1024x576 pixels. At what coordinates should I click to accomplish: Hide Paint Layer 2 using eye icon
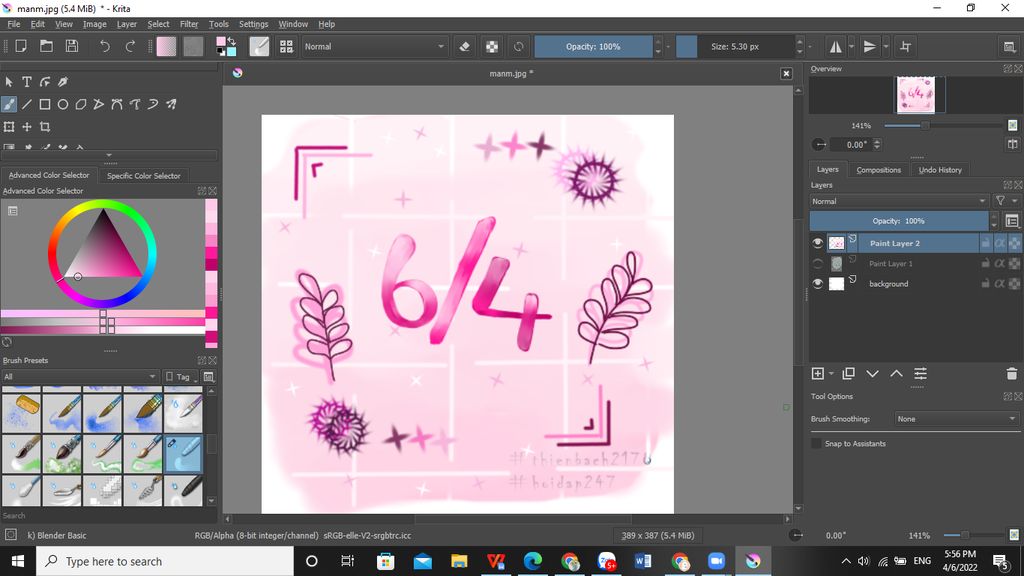click(x=818, y=243)
